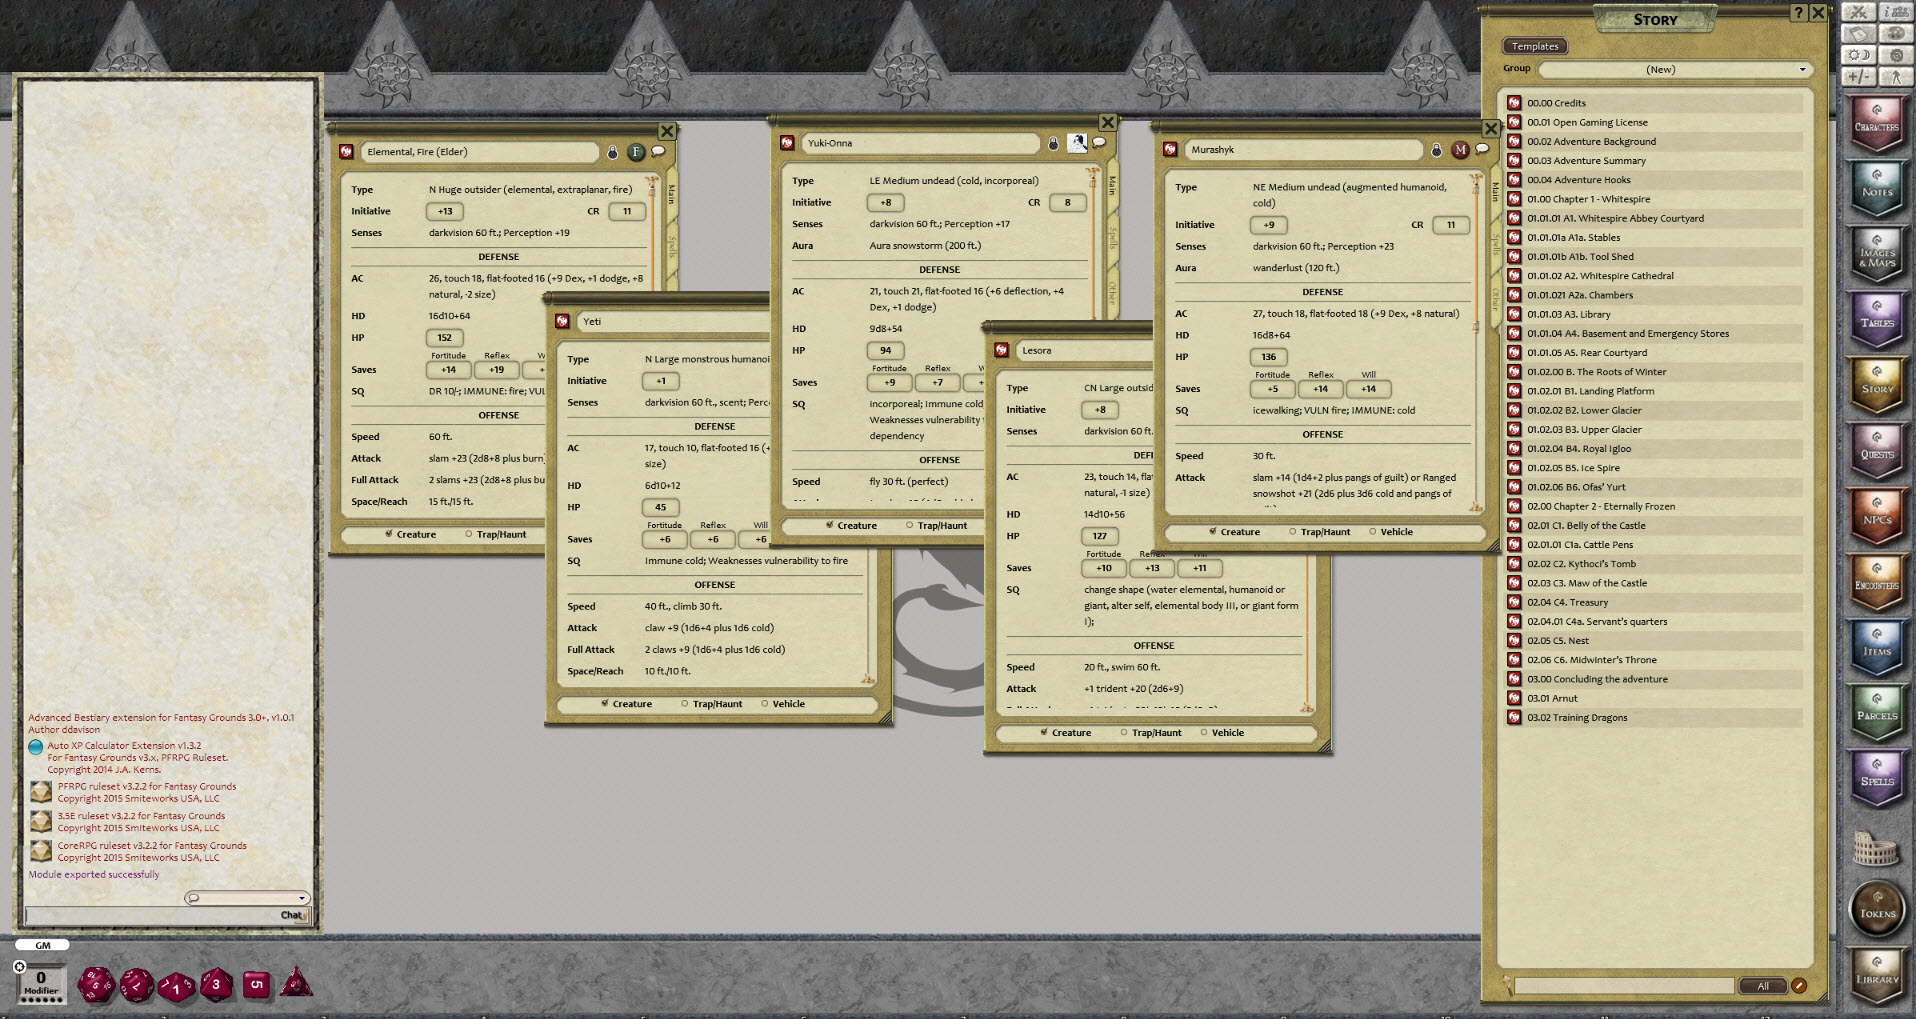Open story entry 02.02 Kythoci's Tomb

coord(1580,564)
